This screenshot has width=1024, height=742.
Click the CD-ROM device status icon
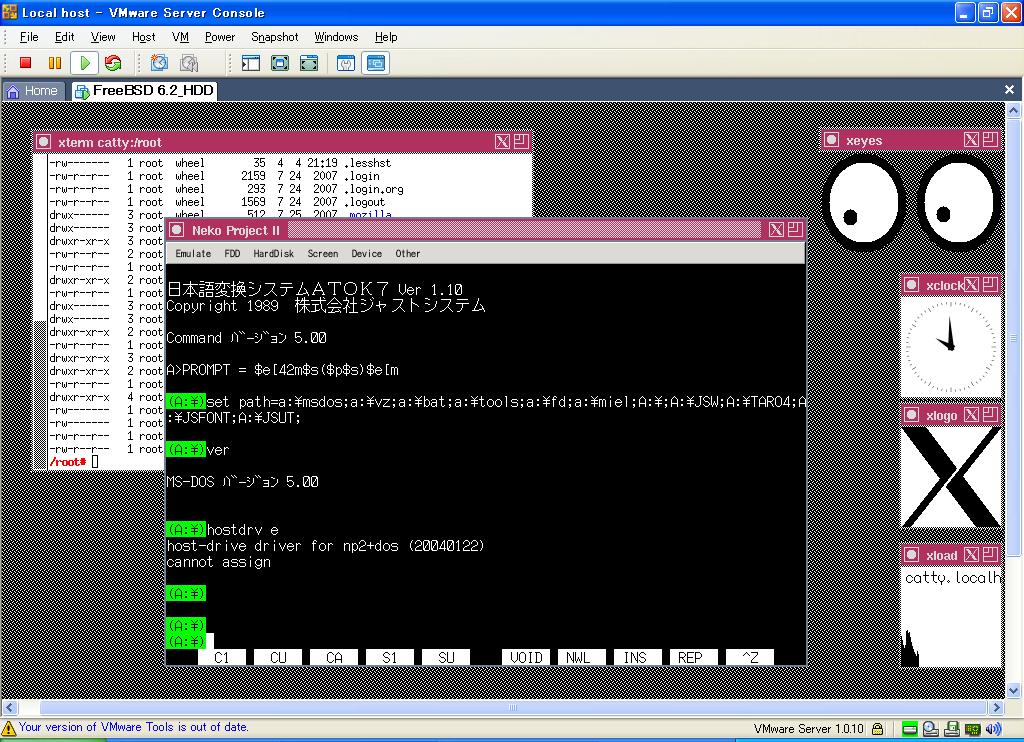(931, 728)
